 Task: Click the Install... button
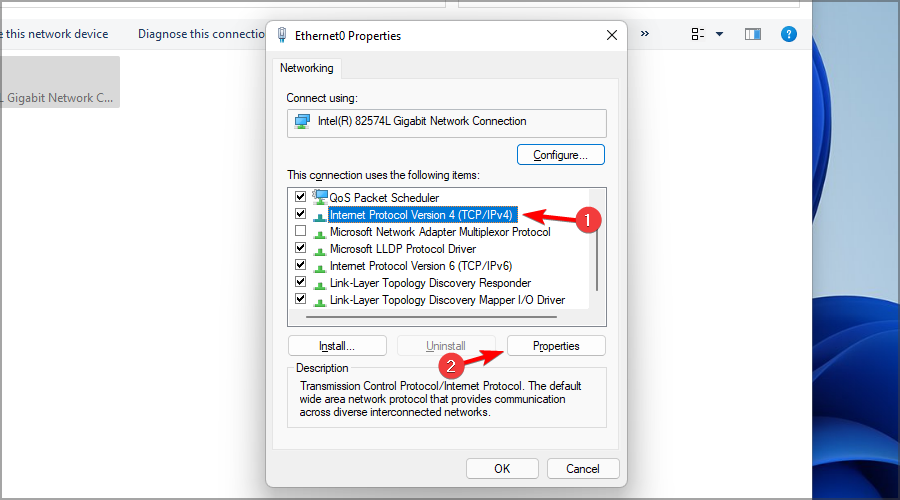[x=337, y=346]
